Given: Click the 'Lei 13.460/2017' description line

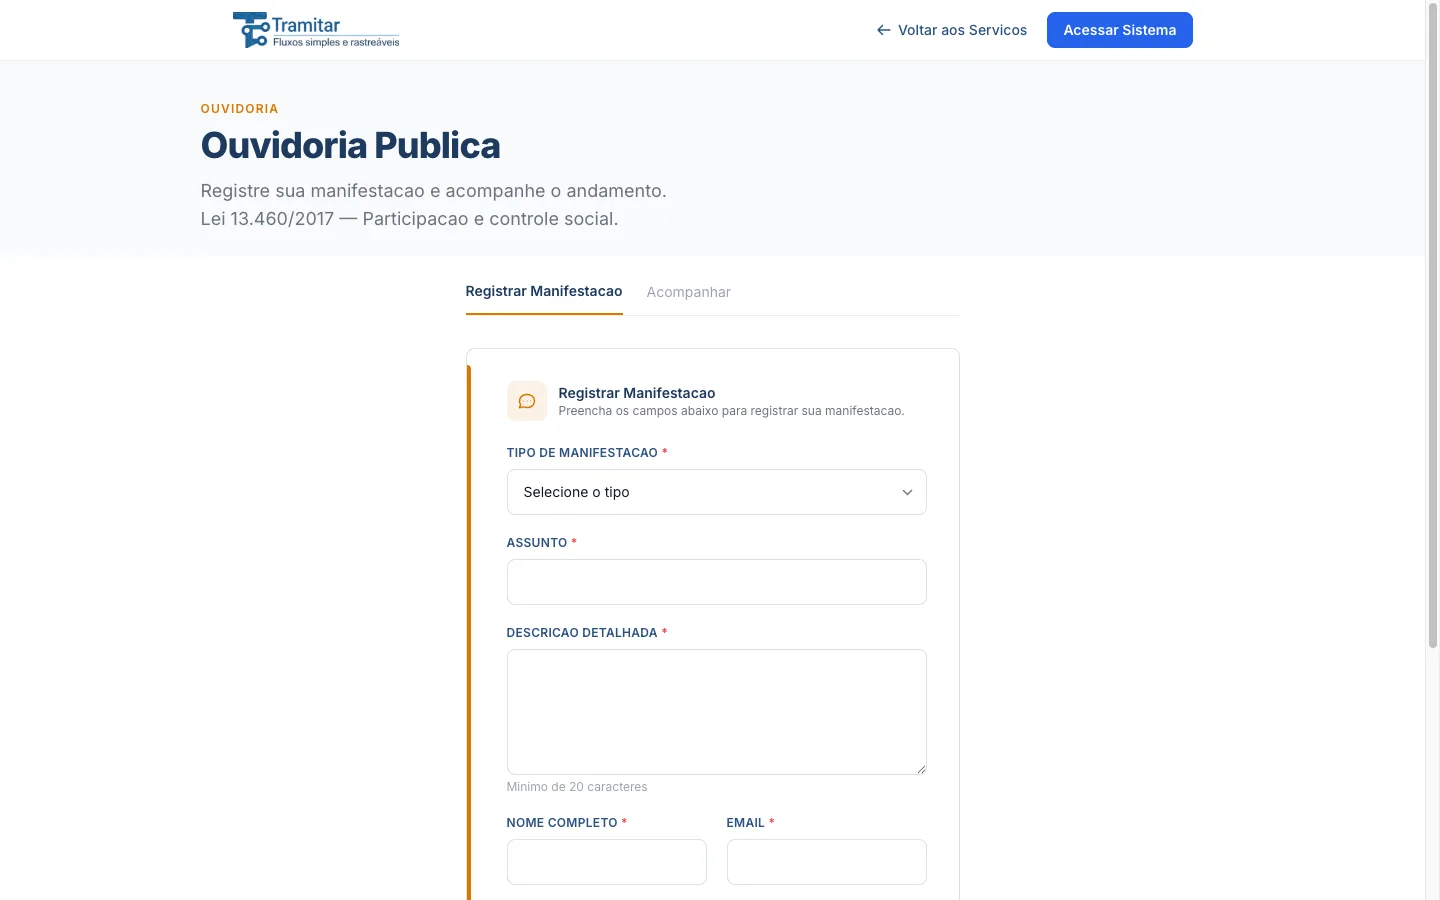Looking at the screenshot, I should click(410, 219).
